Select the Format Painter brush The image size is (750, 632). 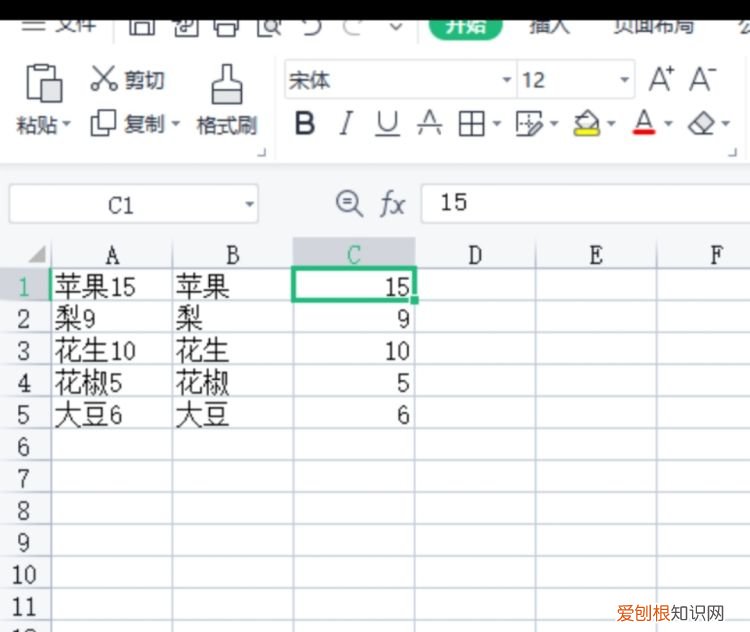tap(227, 84)
